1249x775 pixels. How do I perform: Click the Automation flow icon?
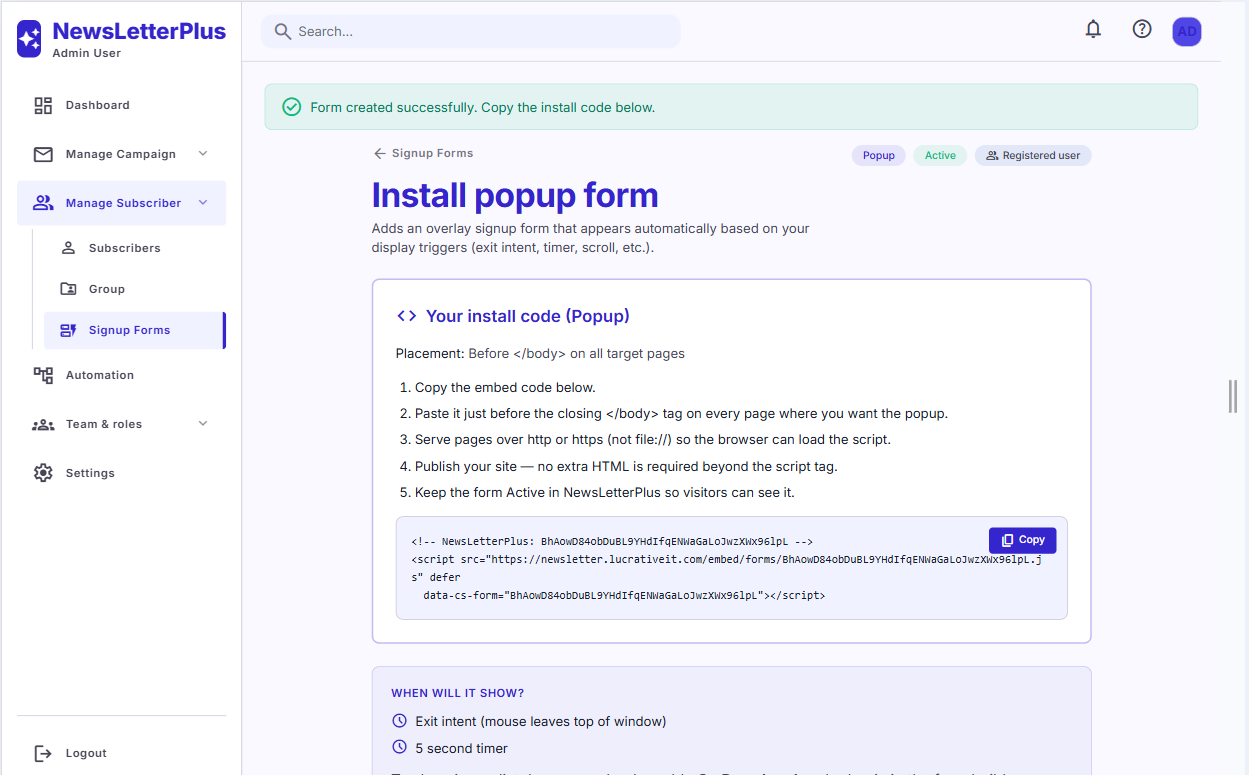[43, 375]
